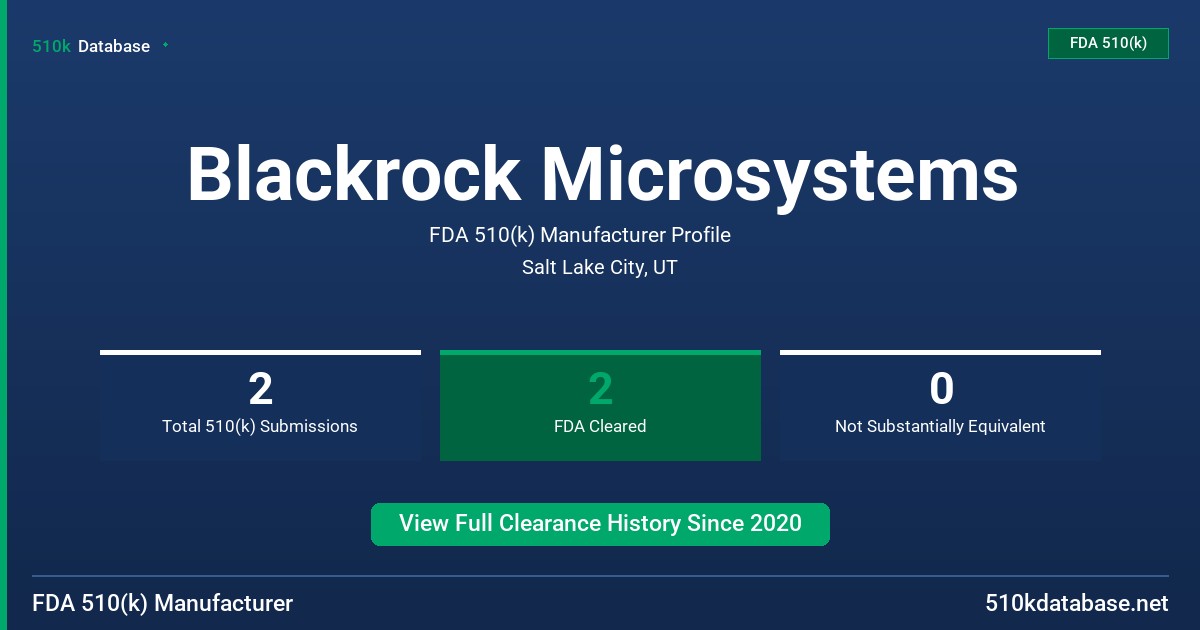Click View Full Clearance History Since 2020

[600, 524]
